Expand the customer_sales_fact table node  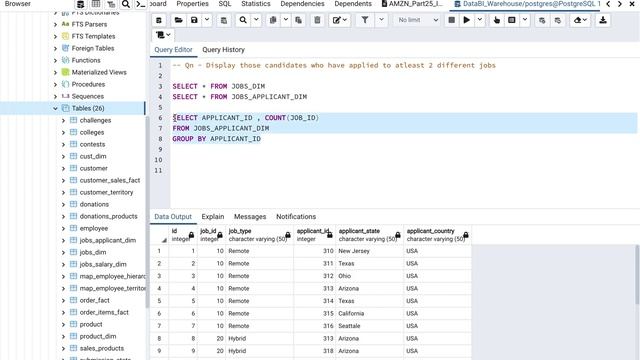pyautogui.click(x=63, y=180)
